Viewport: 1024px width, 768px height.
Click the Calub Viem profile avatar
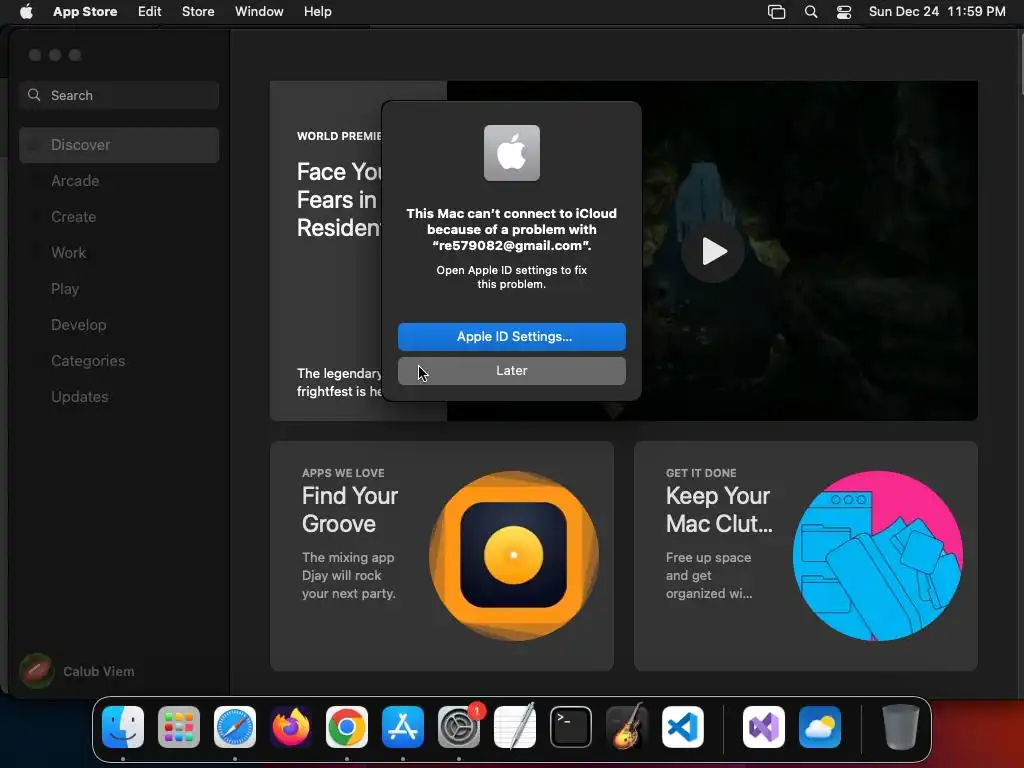pyautogui.click(x=37, y=671)
